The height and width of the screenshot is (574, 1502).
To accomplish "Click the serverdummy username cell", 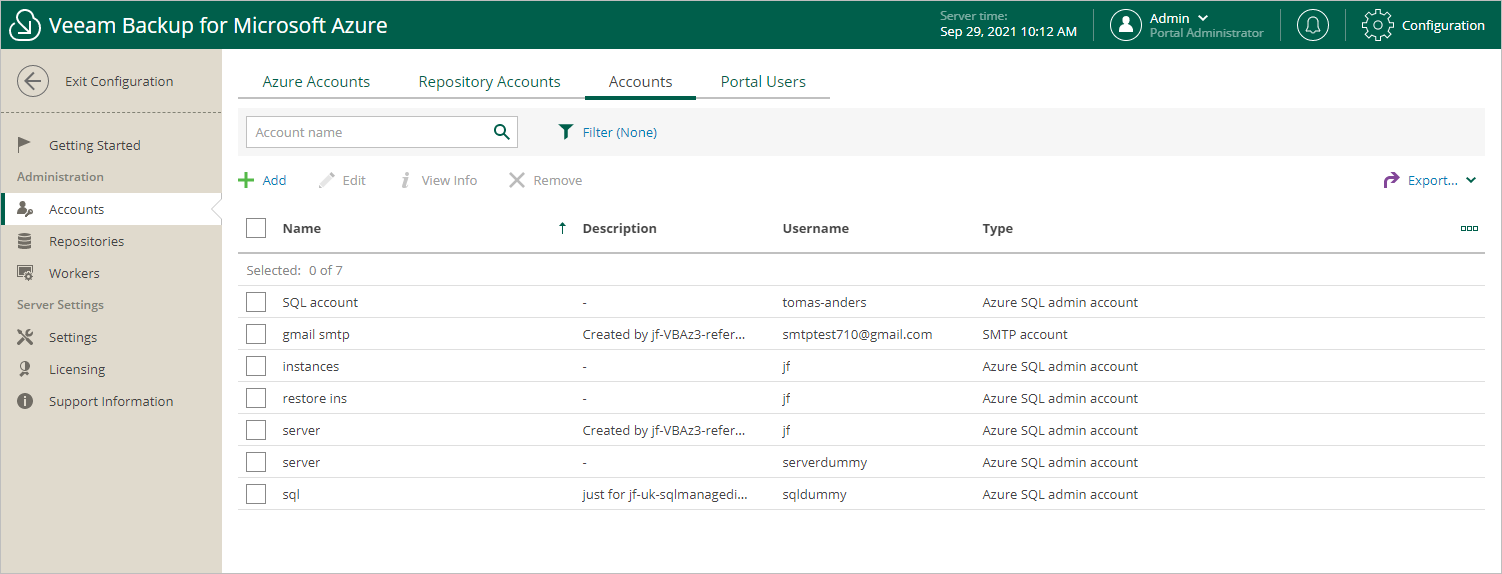I will coord(824,462).
